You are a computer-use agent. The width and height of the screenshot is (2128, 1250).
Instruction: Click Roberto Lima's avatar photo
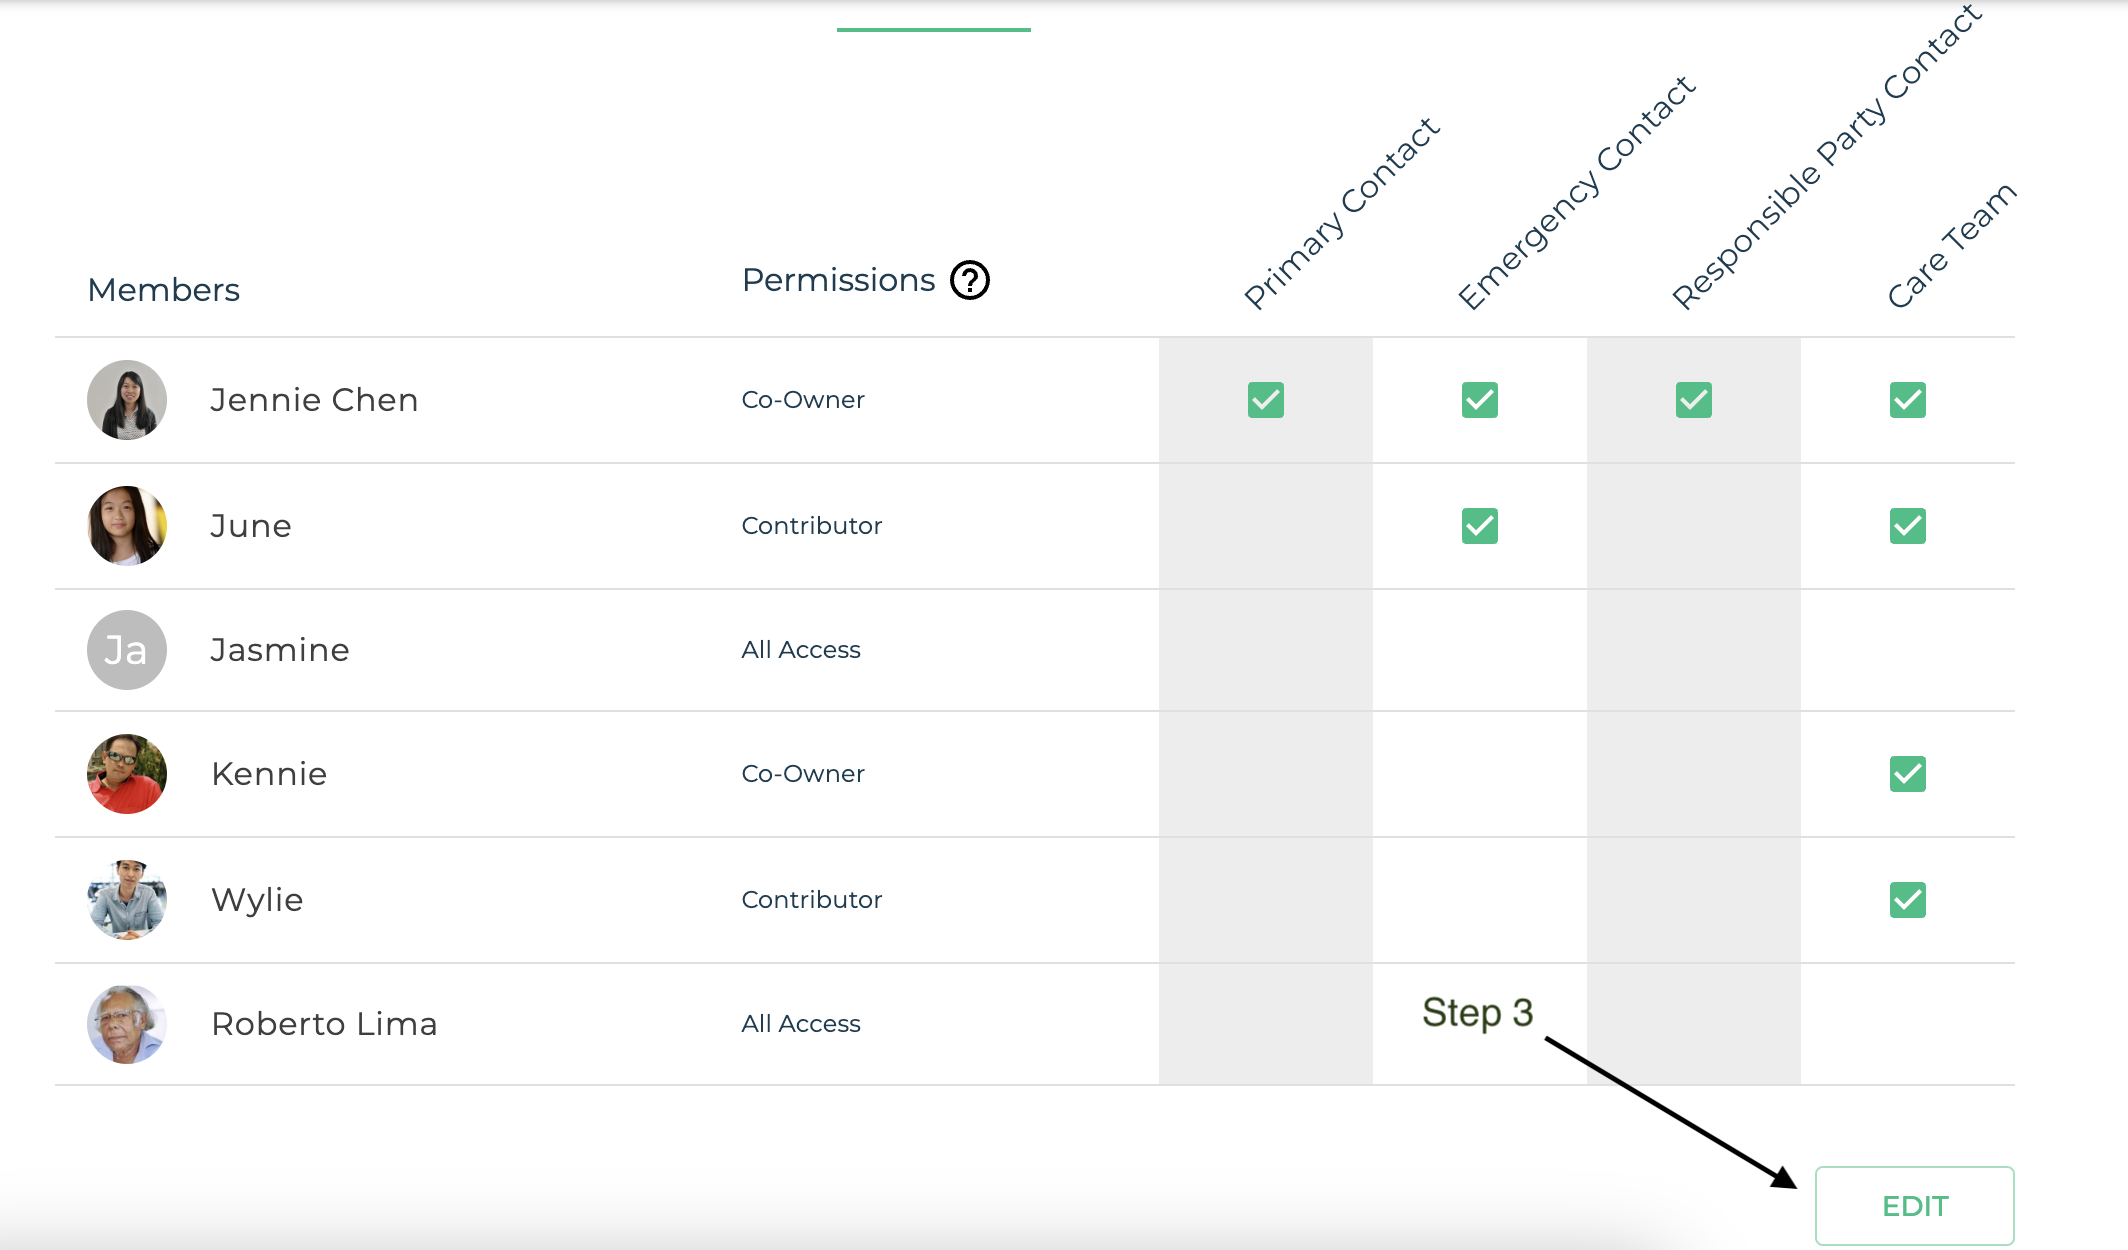[x=127, y=1024]
